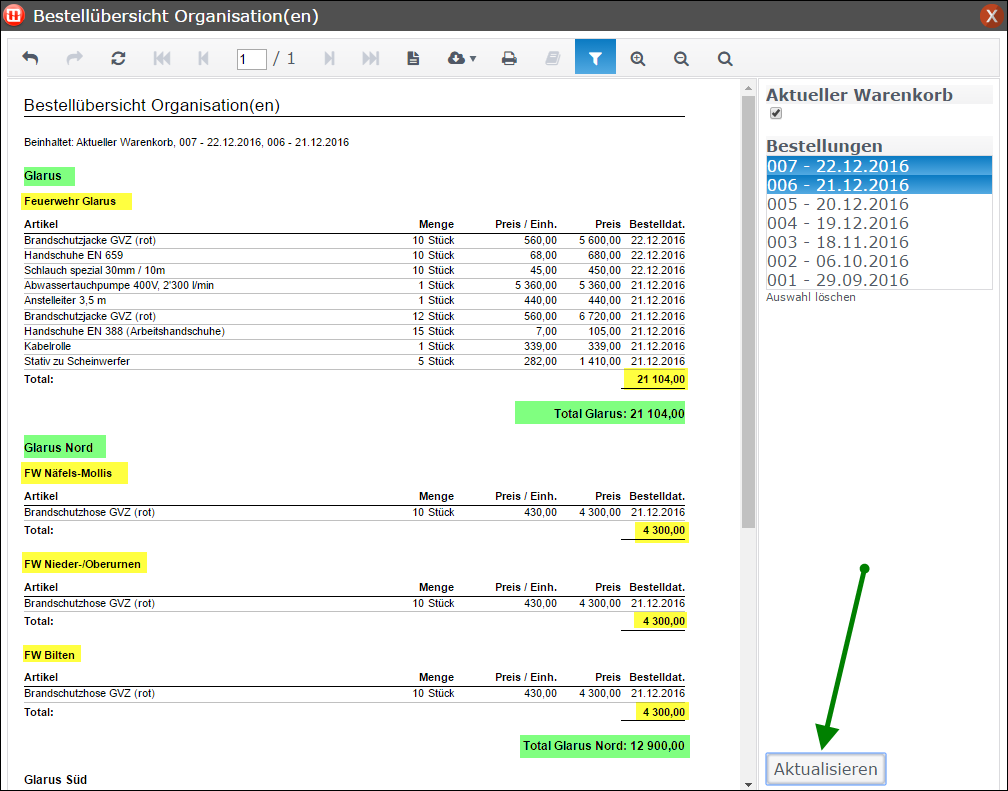Click into the page number field
The image size is (1008, 791).
point(251,59)
